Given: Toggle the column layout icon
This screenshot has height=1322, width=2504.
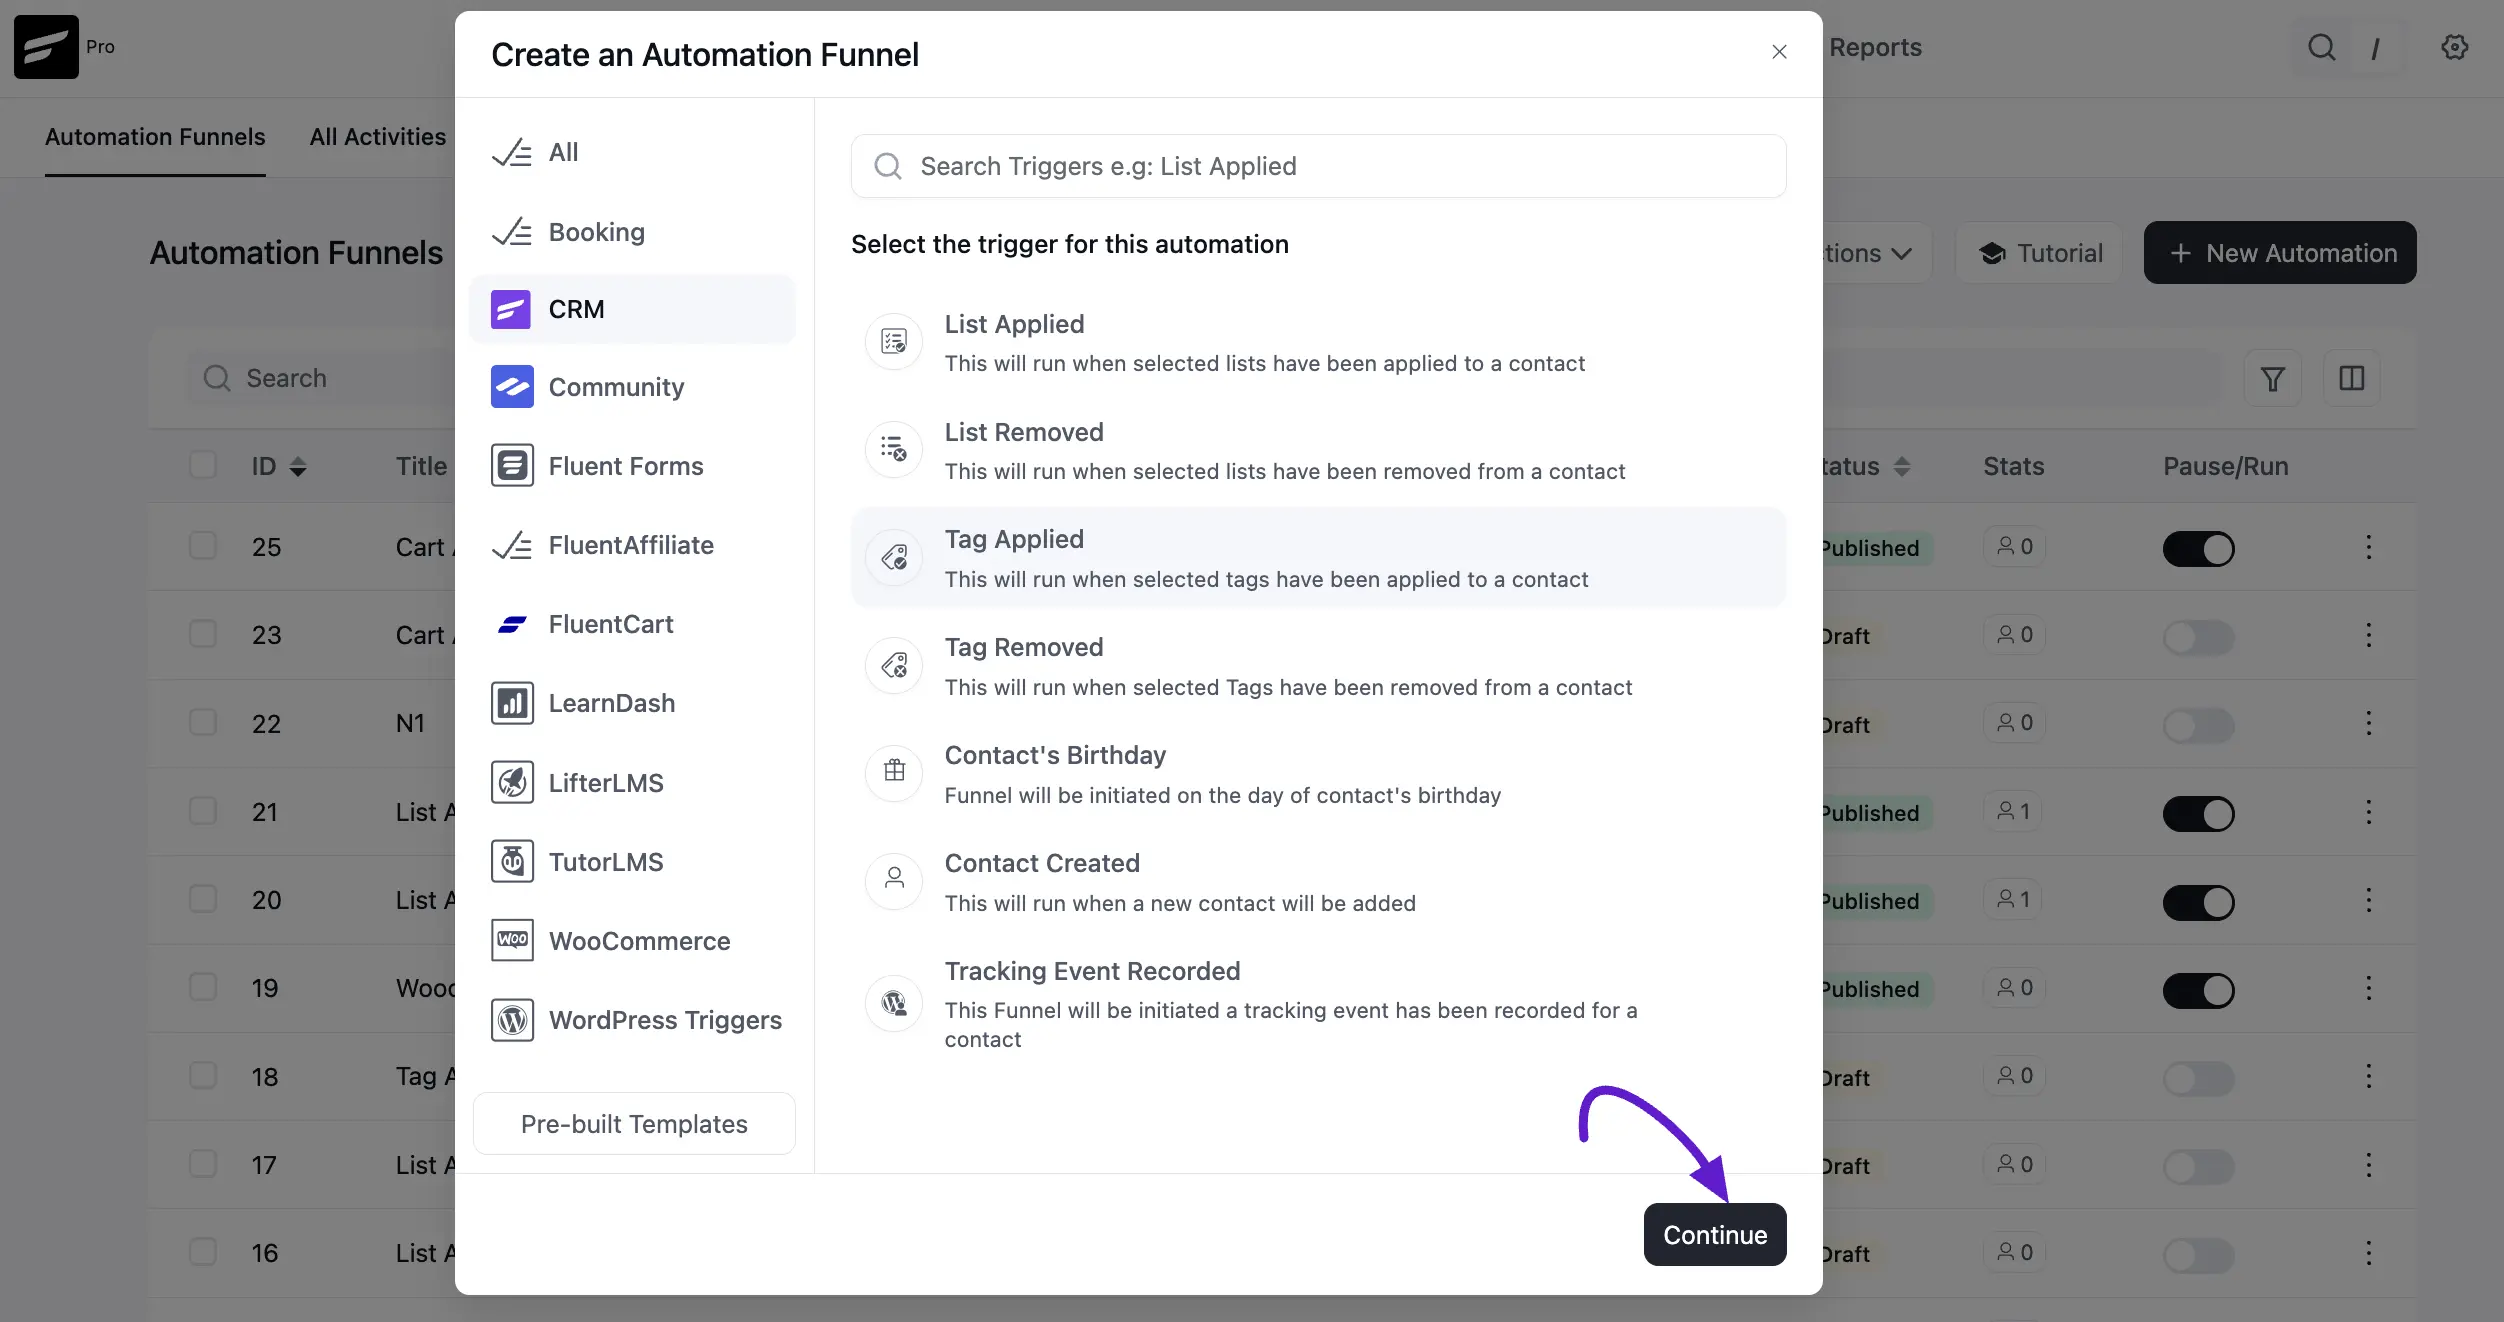Looking at the screenshot, I should (2352, 378).
